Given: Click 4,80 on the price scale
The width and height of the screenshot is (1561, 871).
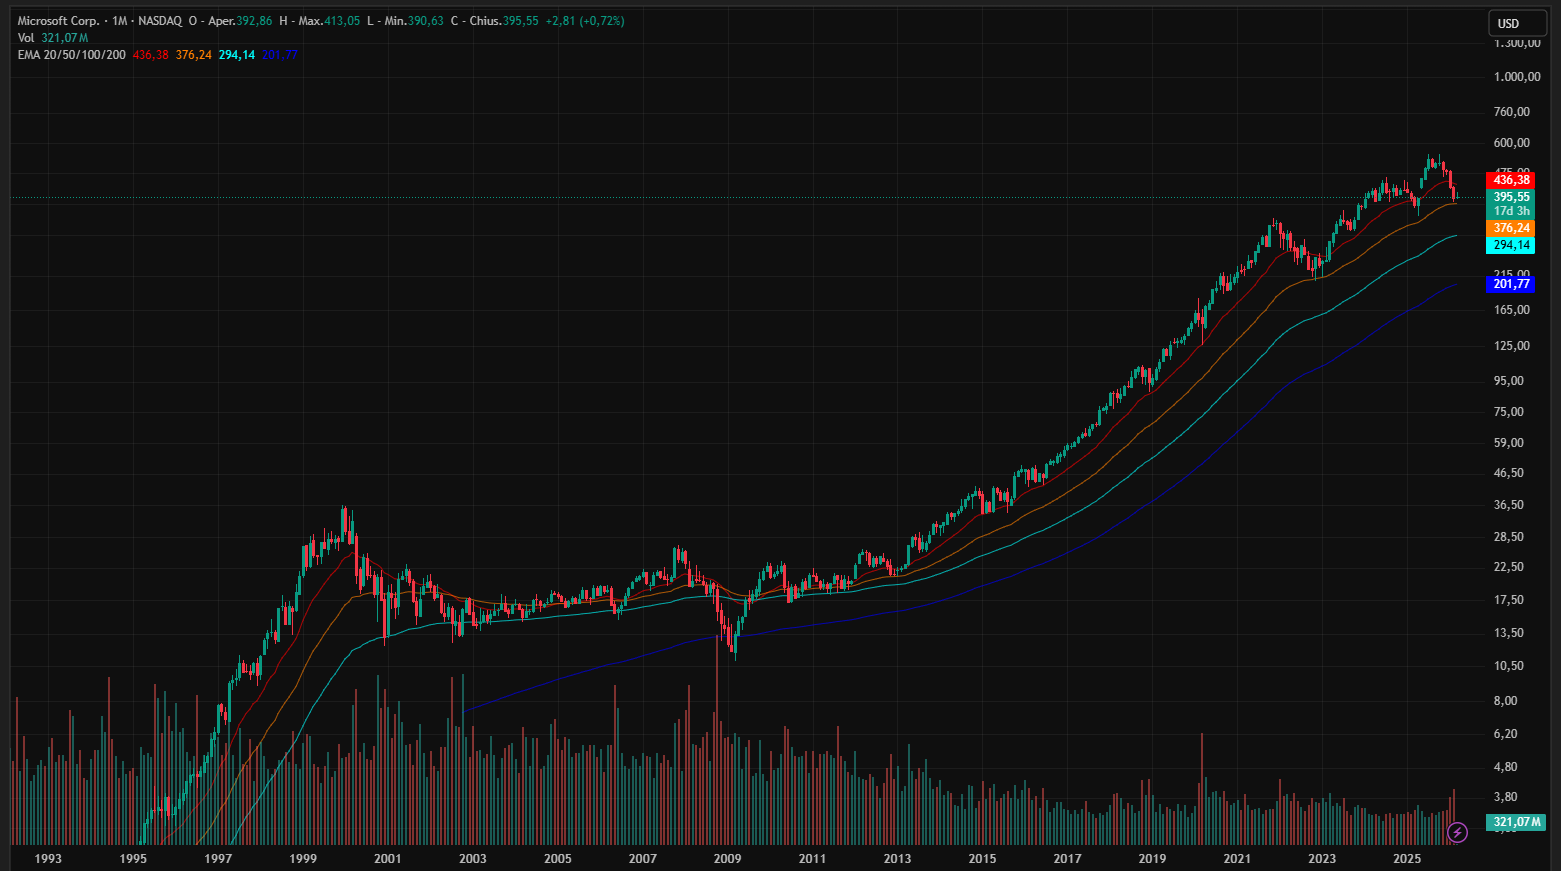Looking at the screenshot, I should pos(1506,767).
